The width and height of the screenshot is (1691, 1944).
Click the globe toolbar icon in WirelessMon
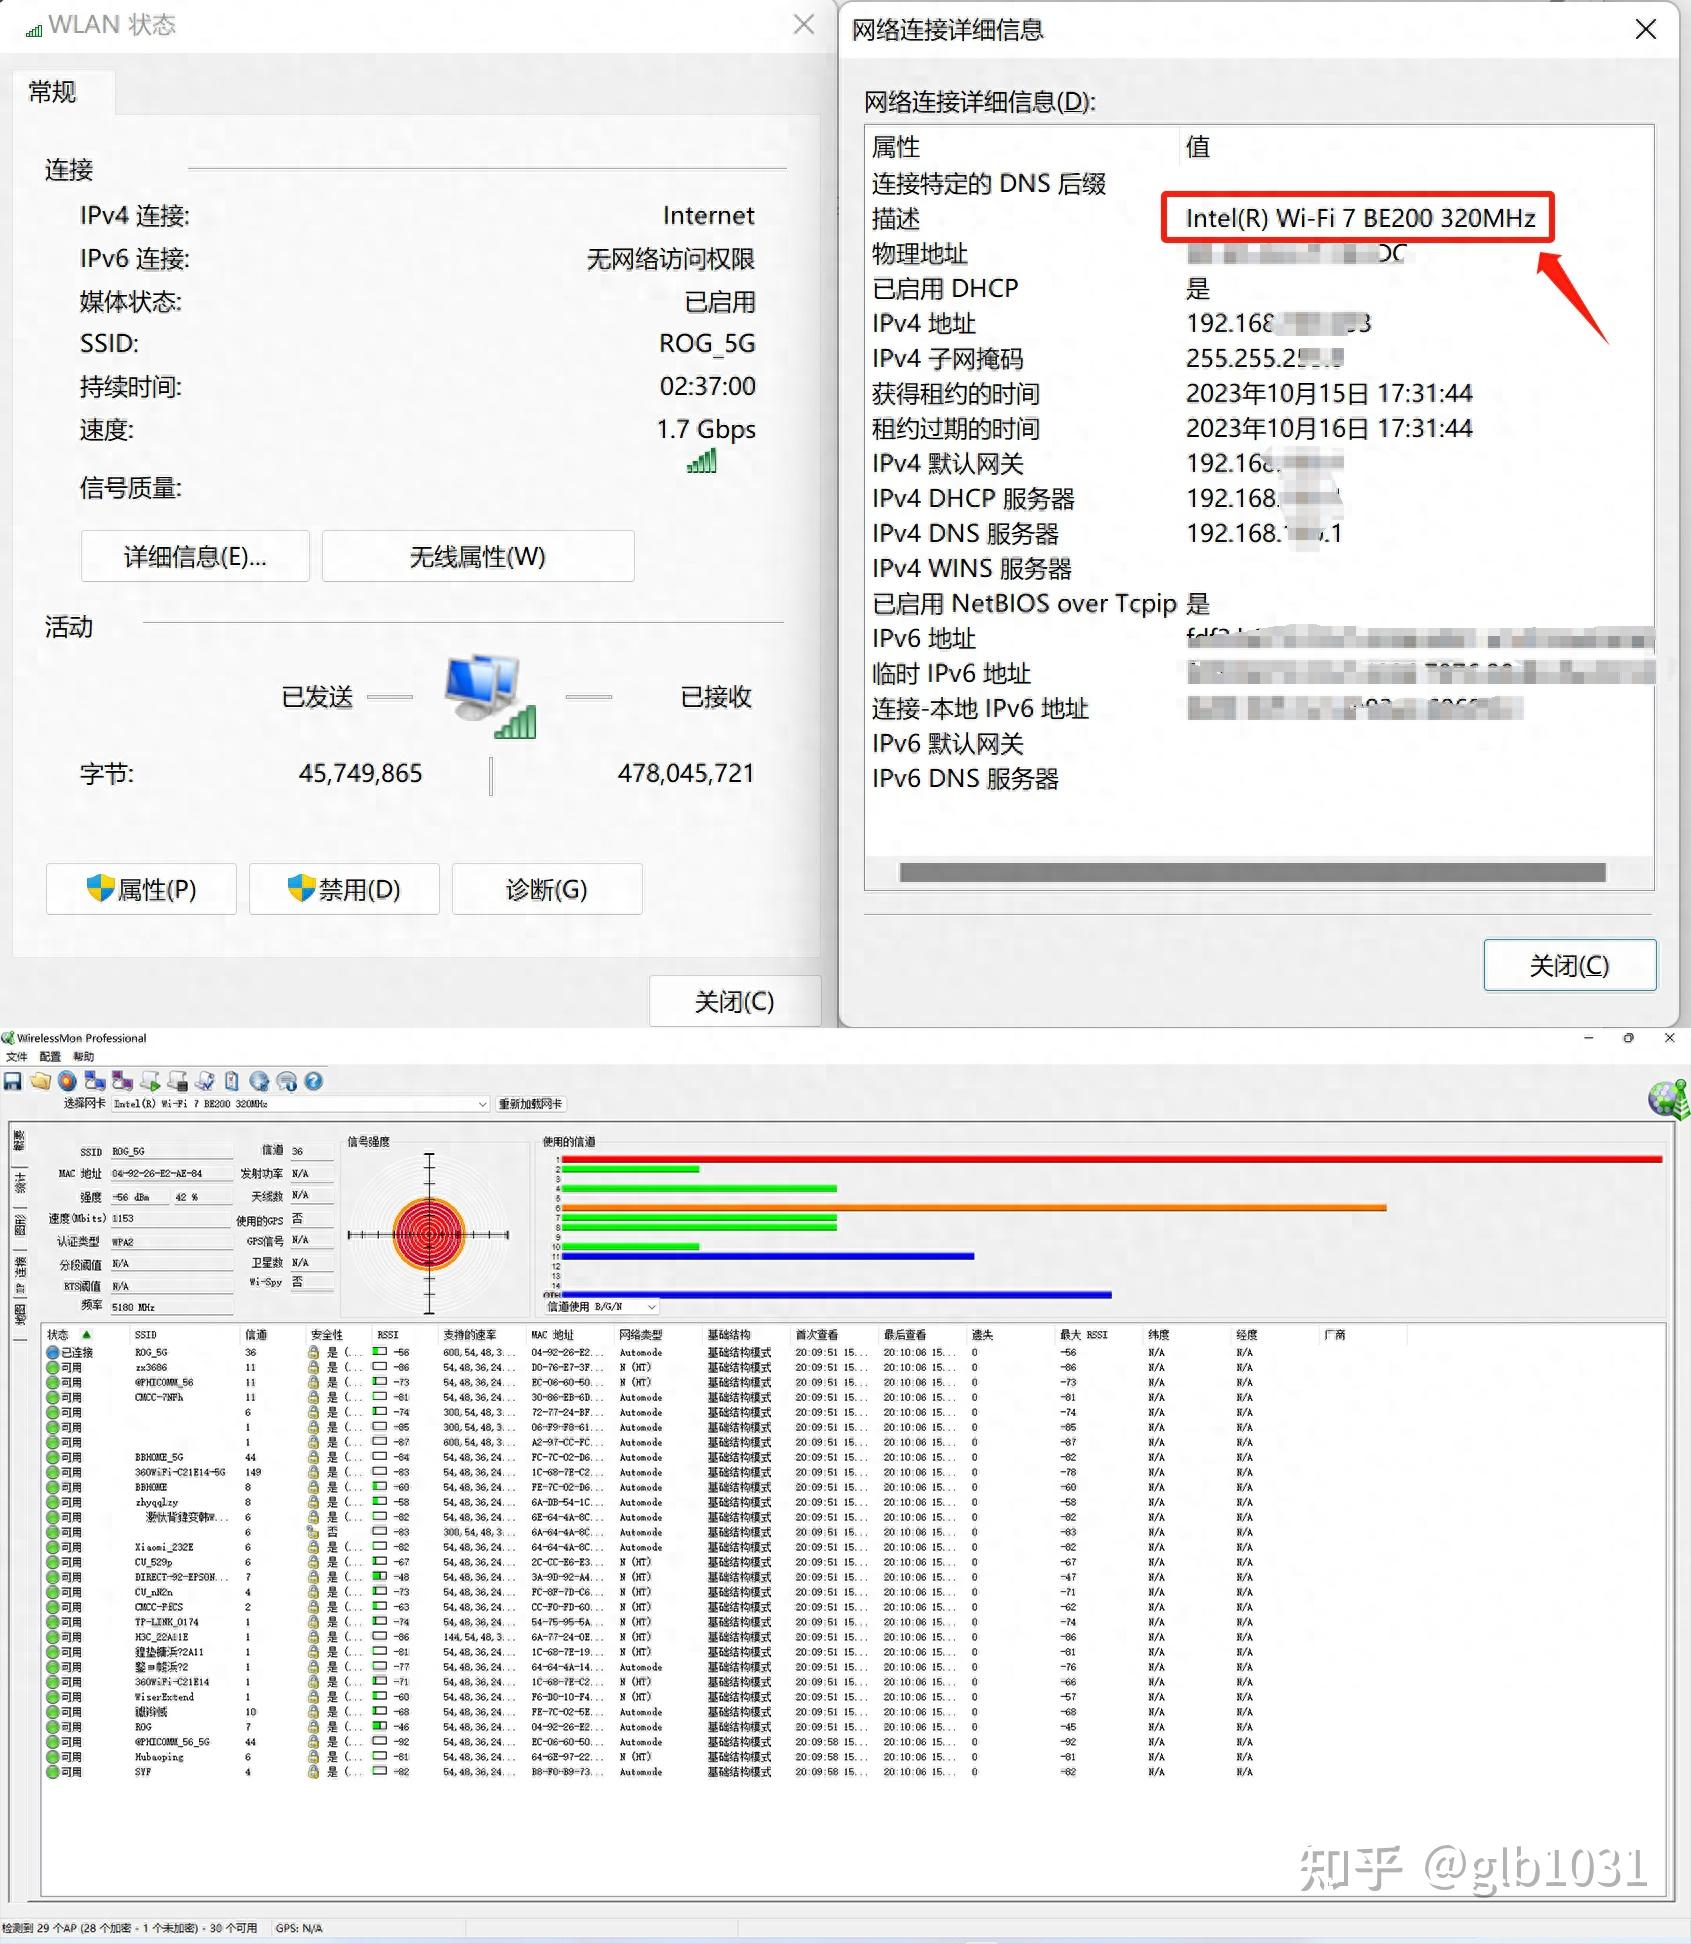pyautogui.click(x=259, y=1081)
